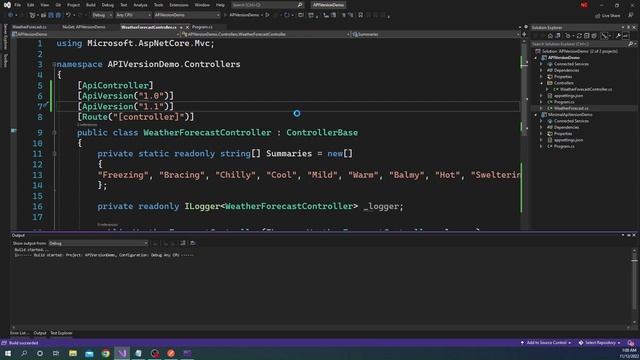Select Dependencies under MinimalApiVersionDemo
The width and height of the screenshot is (640, 360).
566,127
